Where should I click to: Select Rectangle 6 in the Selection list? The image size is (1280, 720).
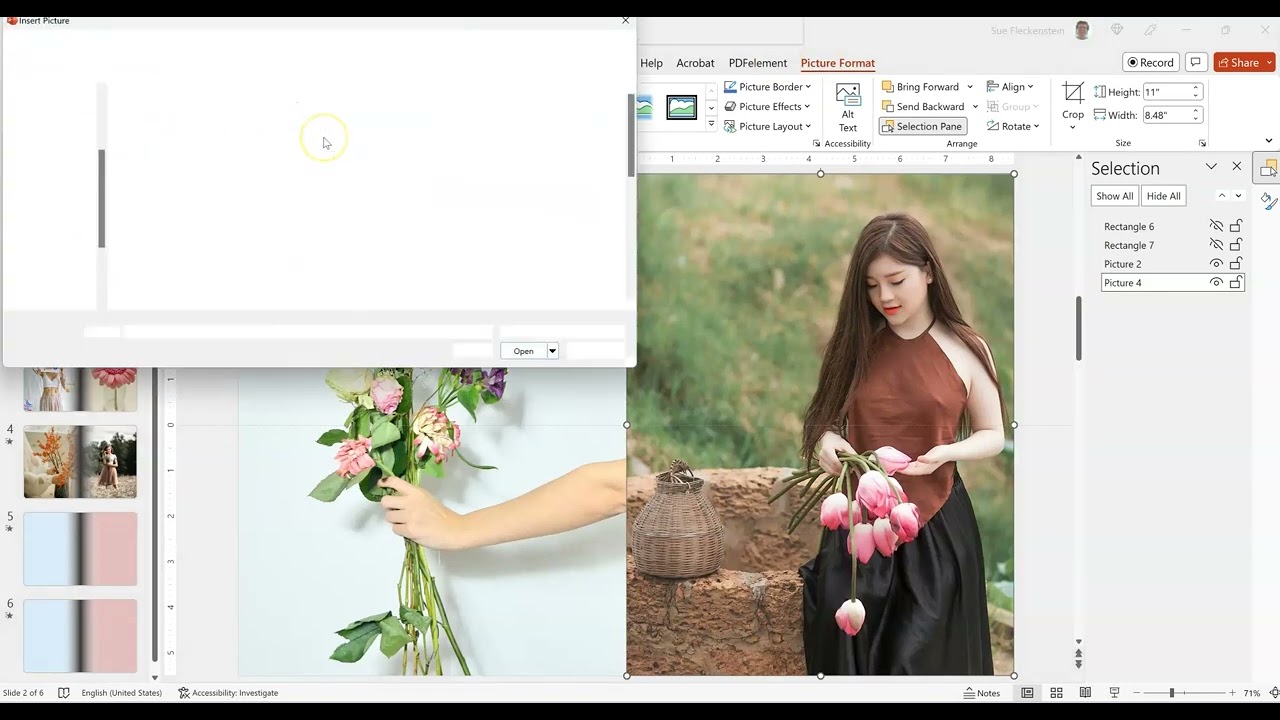1129,226
